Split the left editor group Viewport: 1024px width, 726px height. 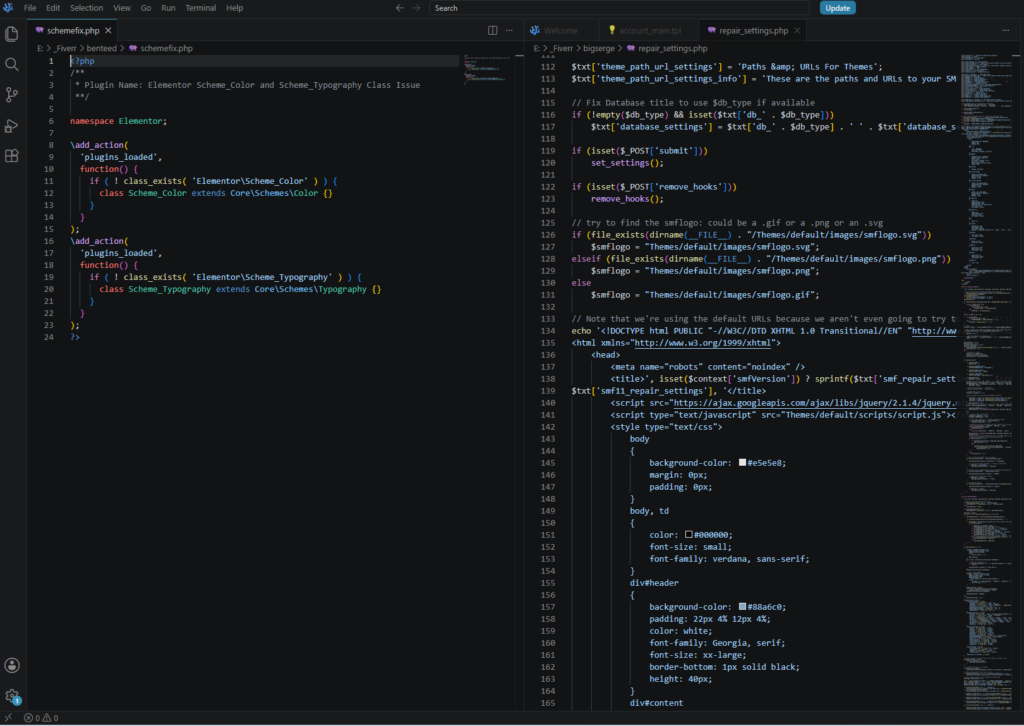[492, 30]
